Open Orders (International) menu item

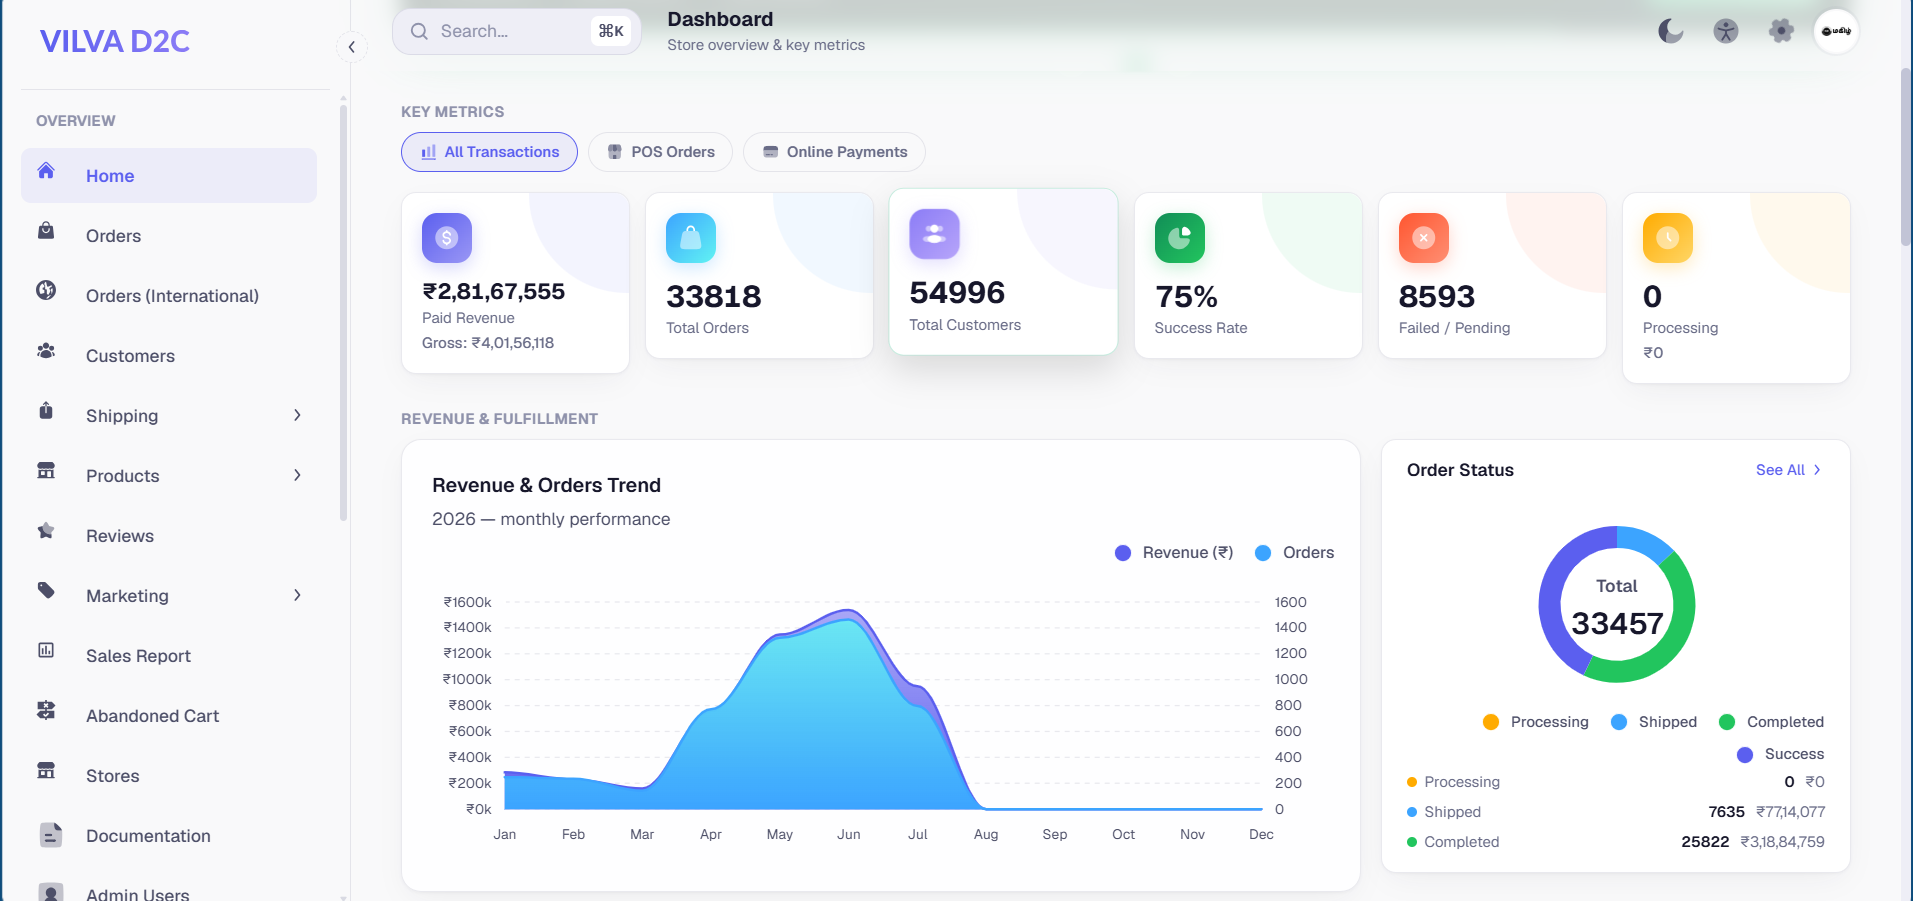coord(169,296)
